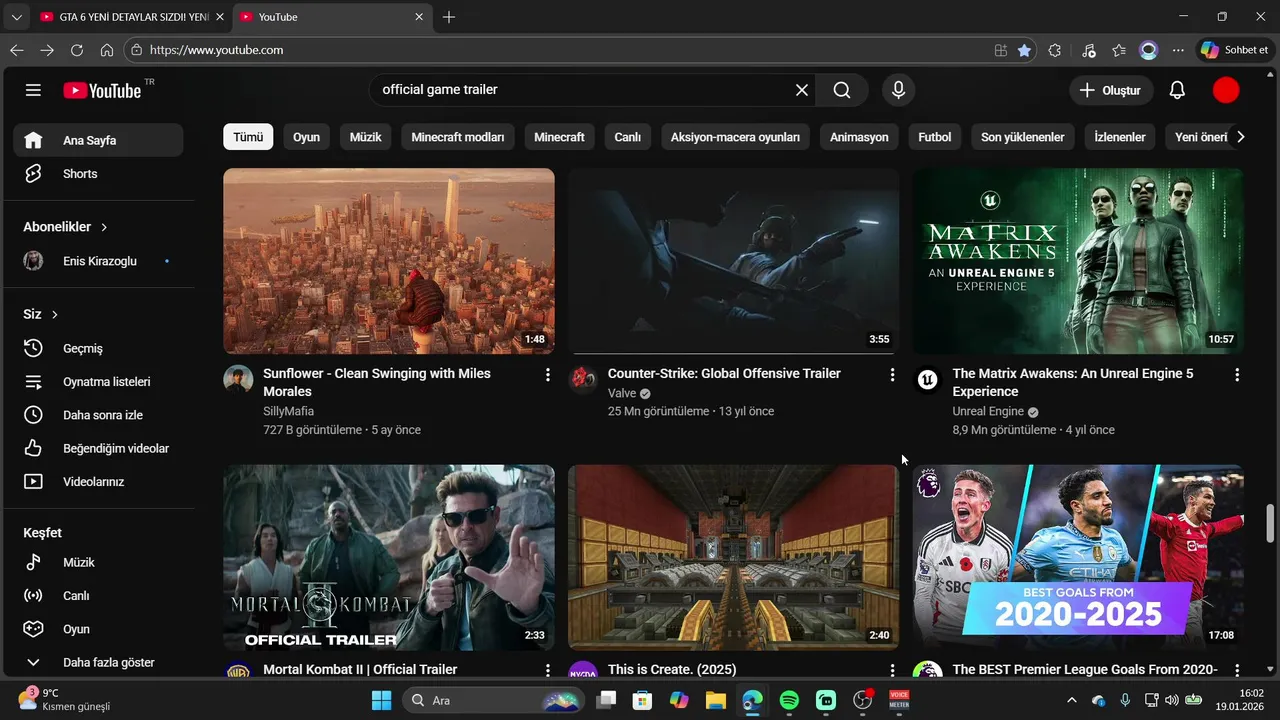Open the browser media control icon
The width and height of the screenshot is (1280, 720).
pyautogui.click(x=1089, y=50)
